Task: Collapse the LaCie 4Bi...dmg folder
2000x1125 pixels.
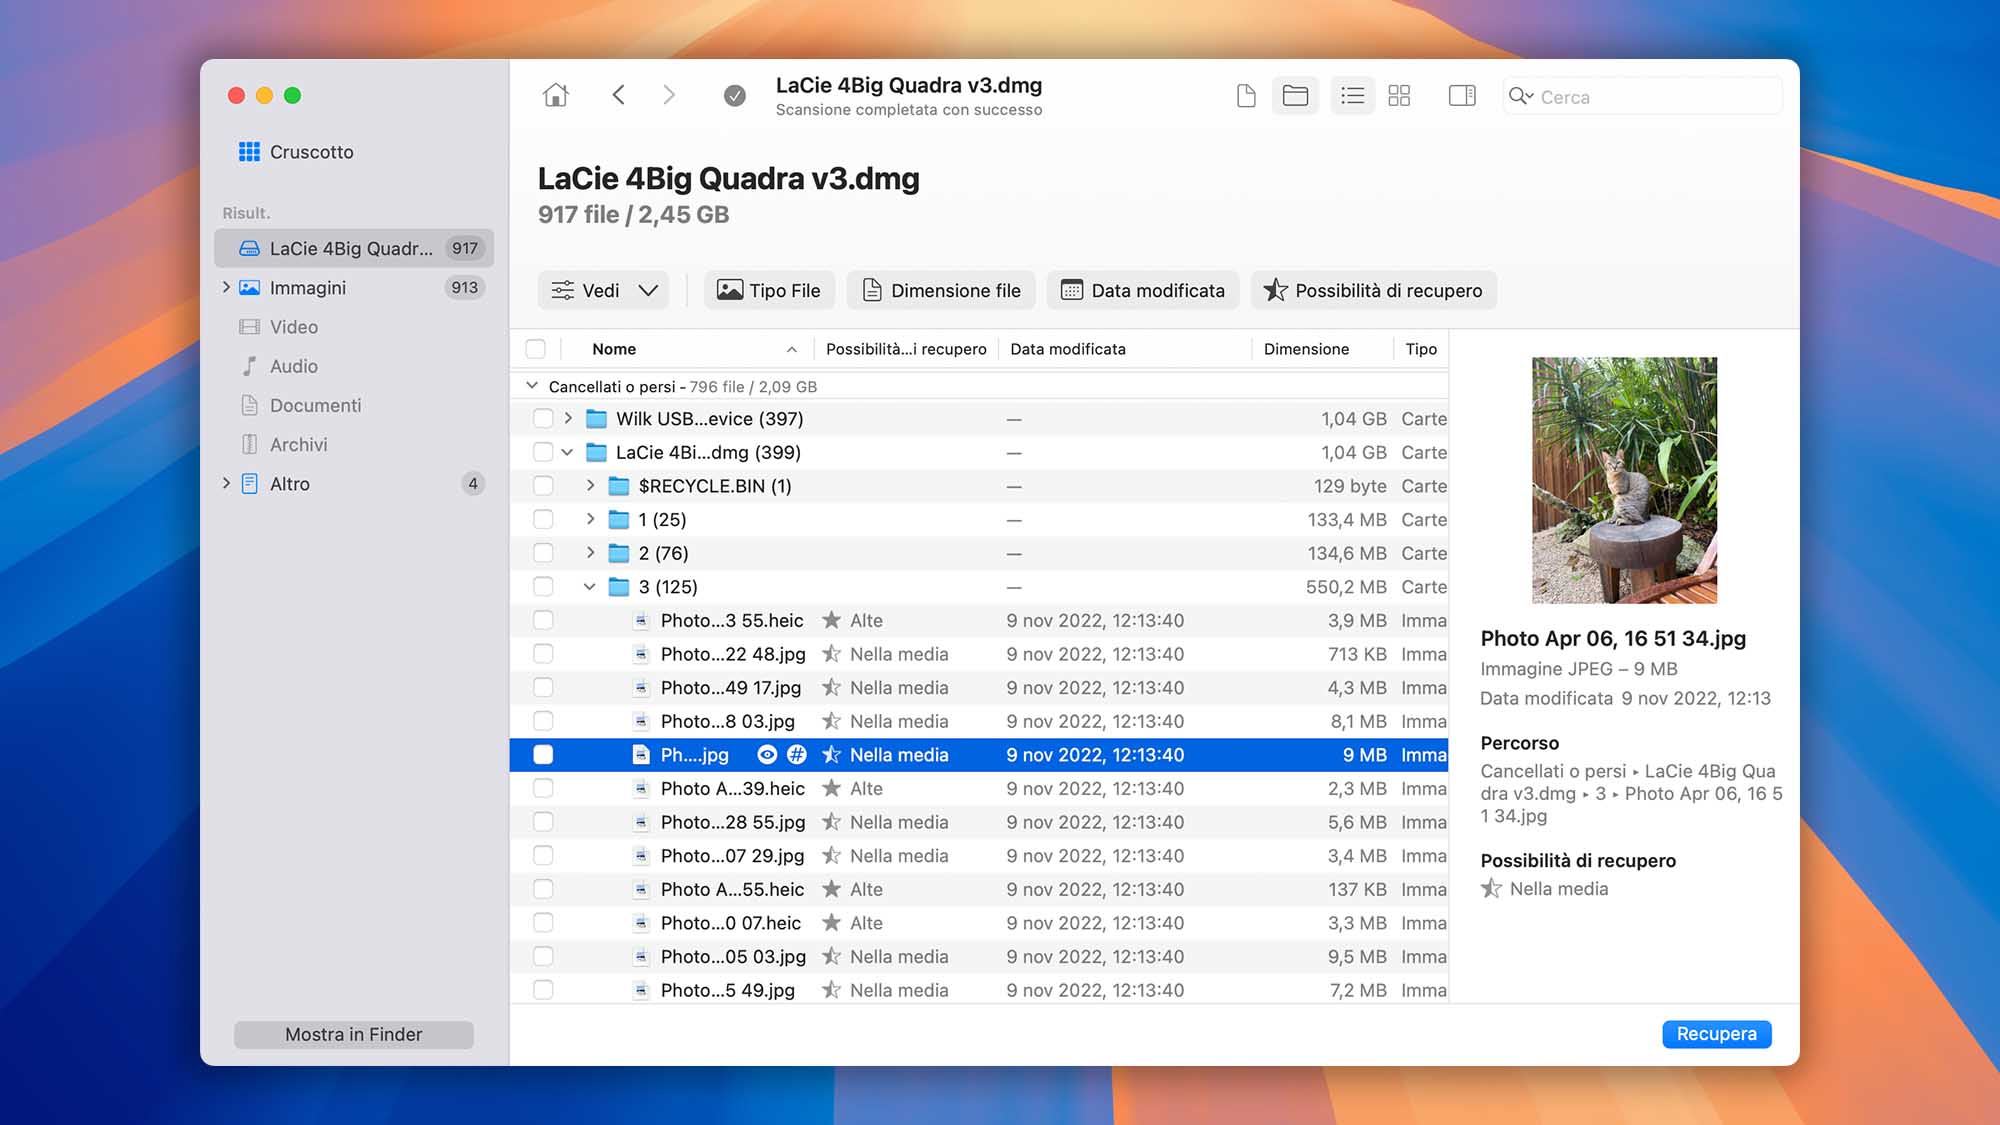Action: pyautogui.click(x=568, y=453)
